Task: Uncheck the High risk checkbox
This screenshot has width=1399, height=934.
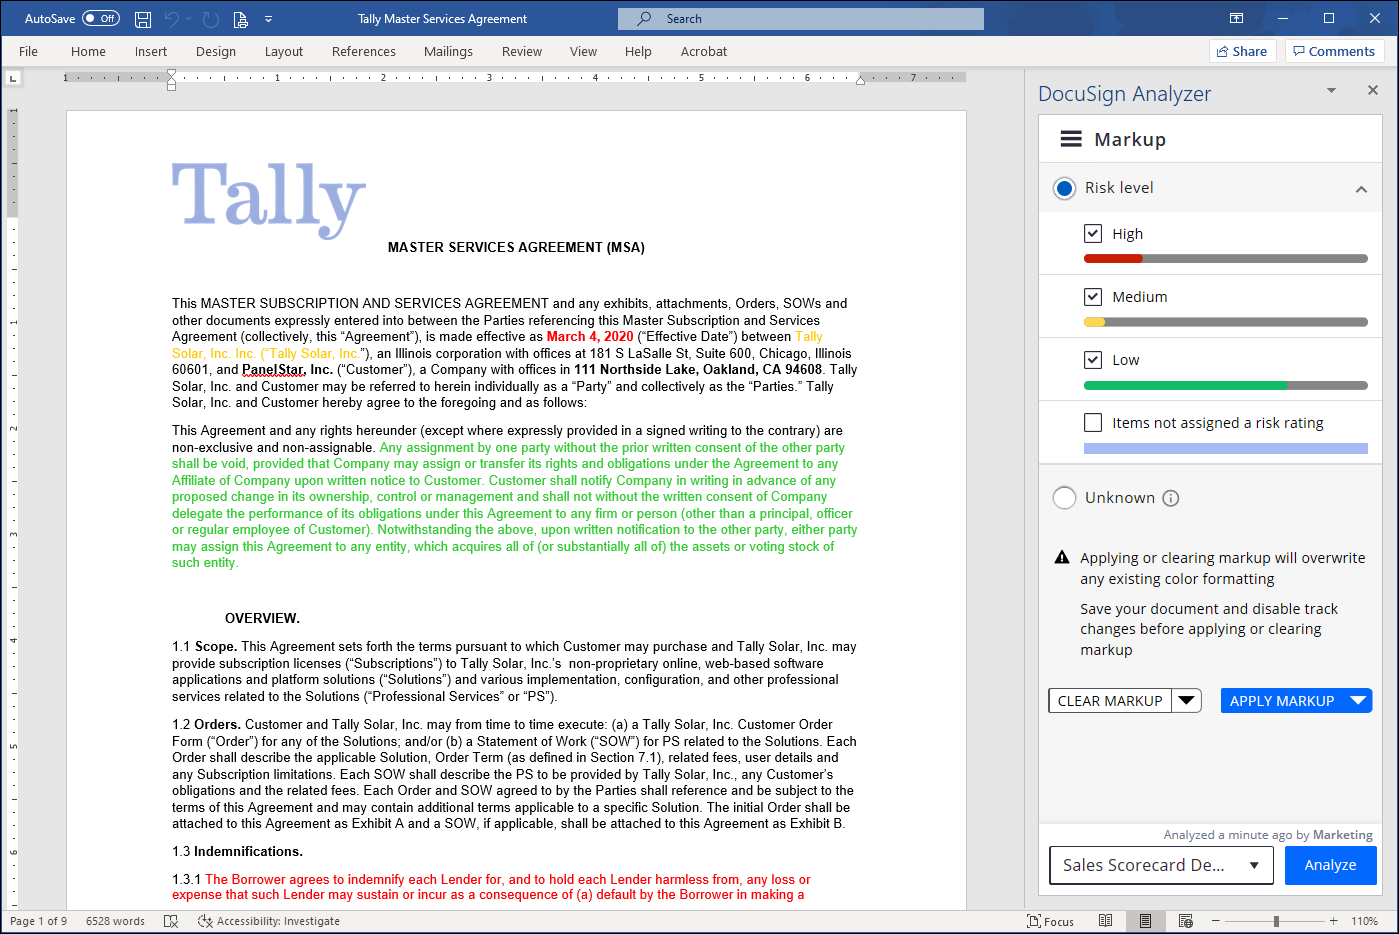Action: (x=1093, y=233)
